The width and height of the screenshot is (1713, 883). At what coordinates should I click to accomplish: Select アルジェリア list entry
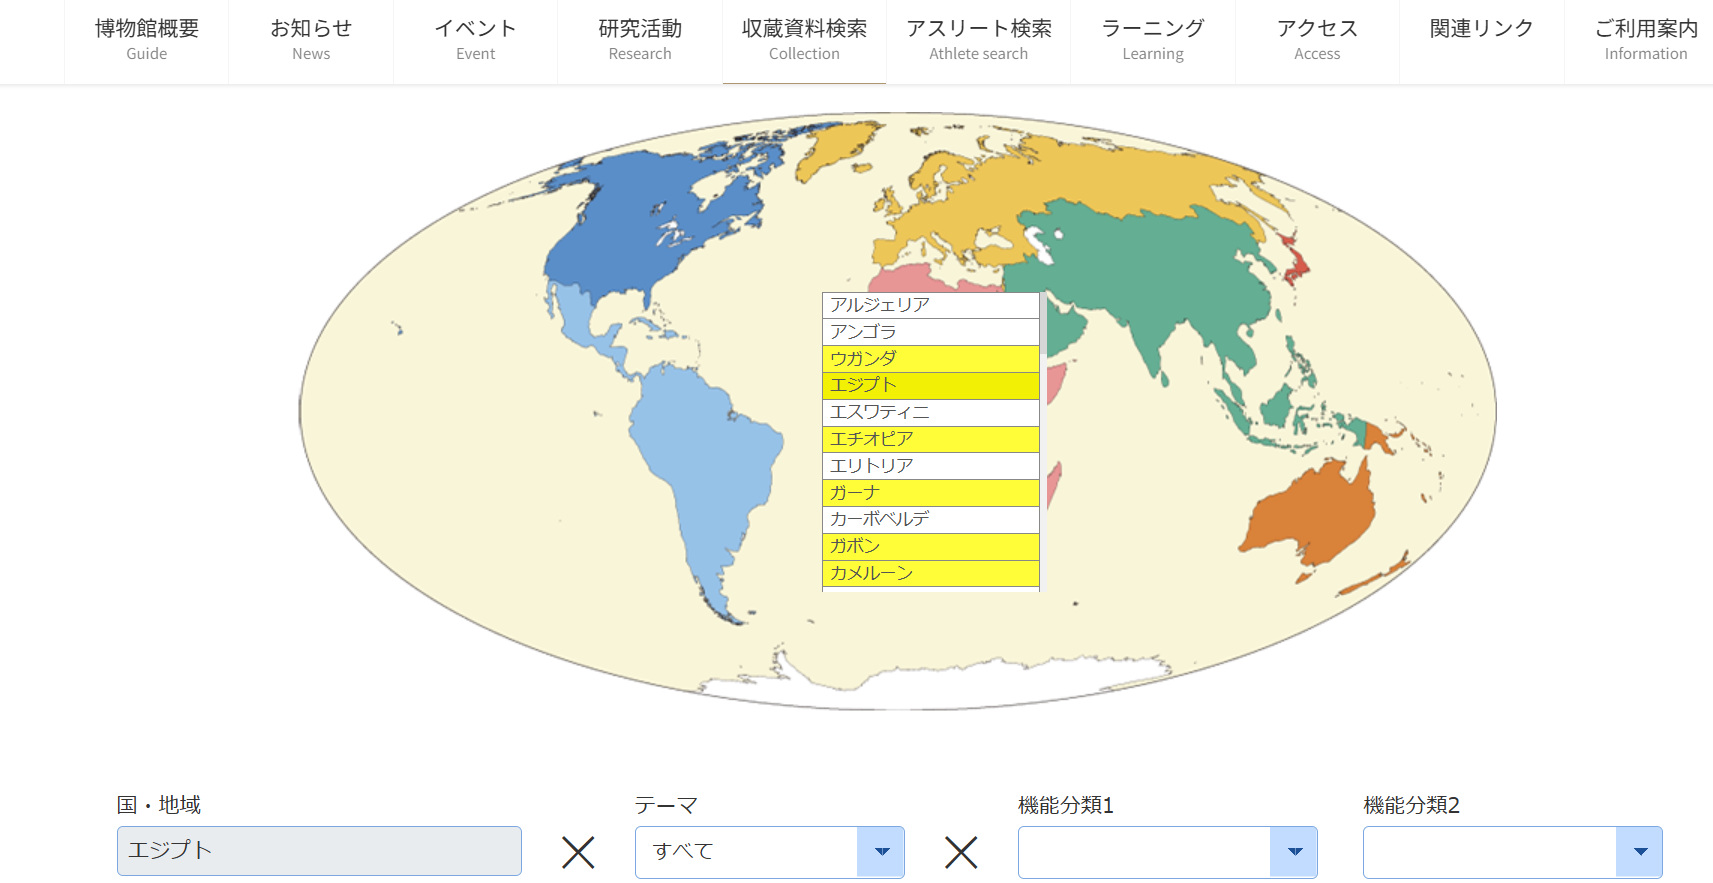tap(930, 305)
